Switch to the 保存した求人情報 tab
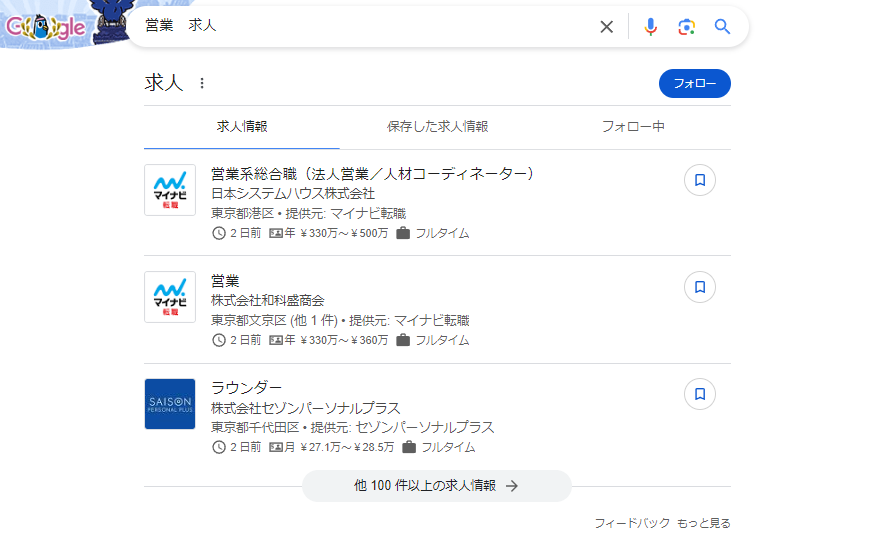Image resolution: width=869 pixels, height=553 pixels. [437, 127]
